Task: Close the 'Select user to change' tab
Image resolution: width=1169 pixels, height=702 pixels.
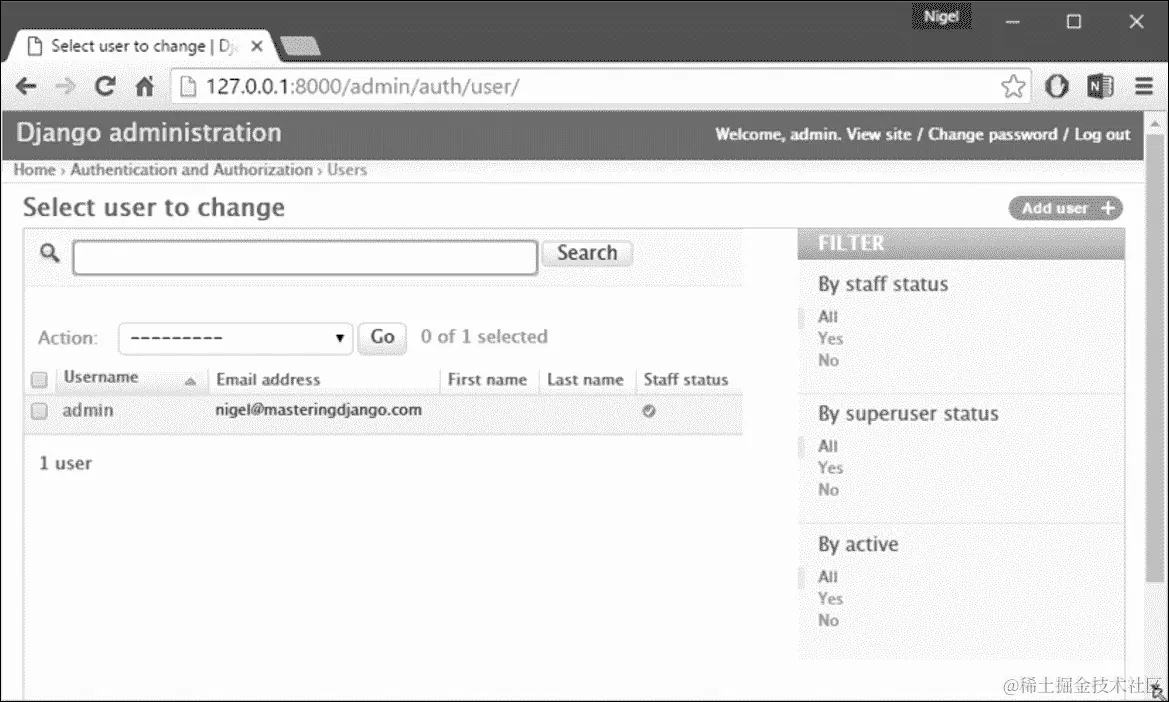Action: click(256, 46)
